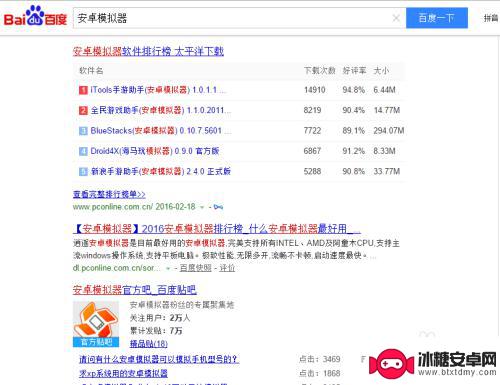Click www.pconline.com.cn URL text

113,207
